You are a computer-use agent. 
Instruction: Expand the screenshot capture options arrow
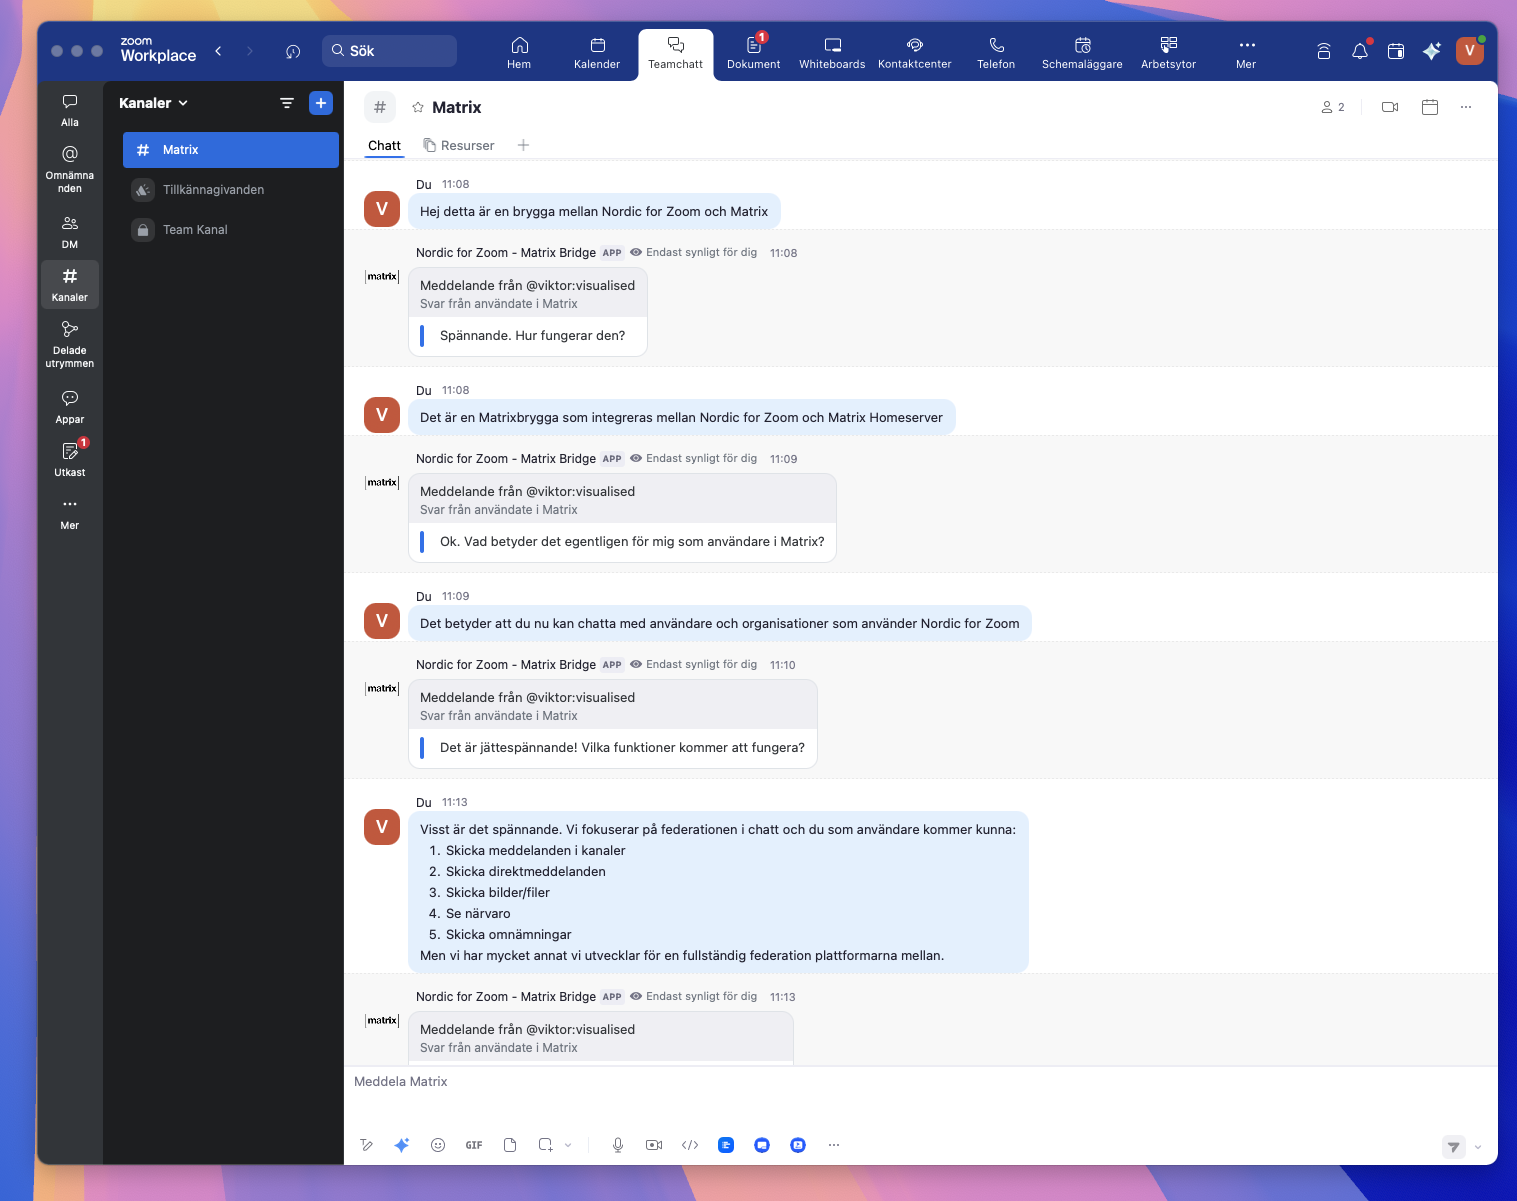click(x=568, y=1145)
